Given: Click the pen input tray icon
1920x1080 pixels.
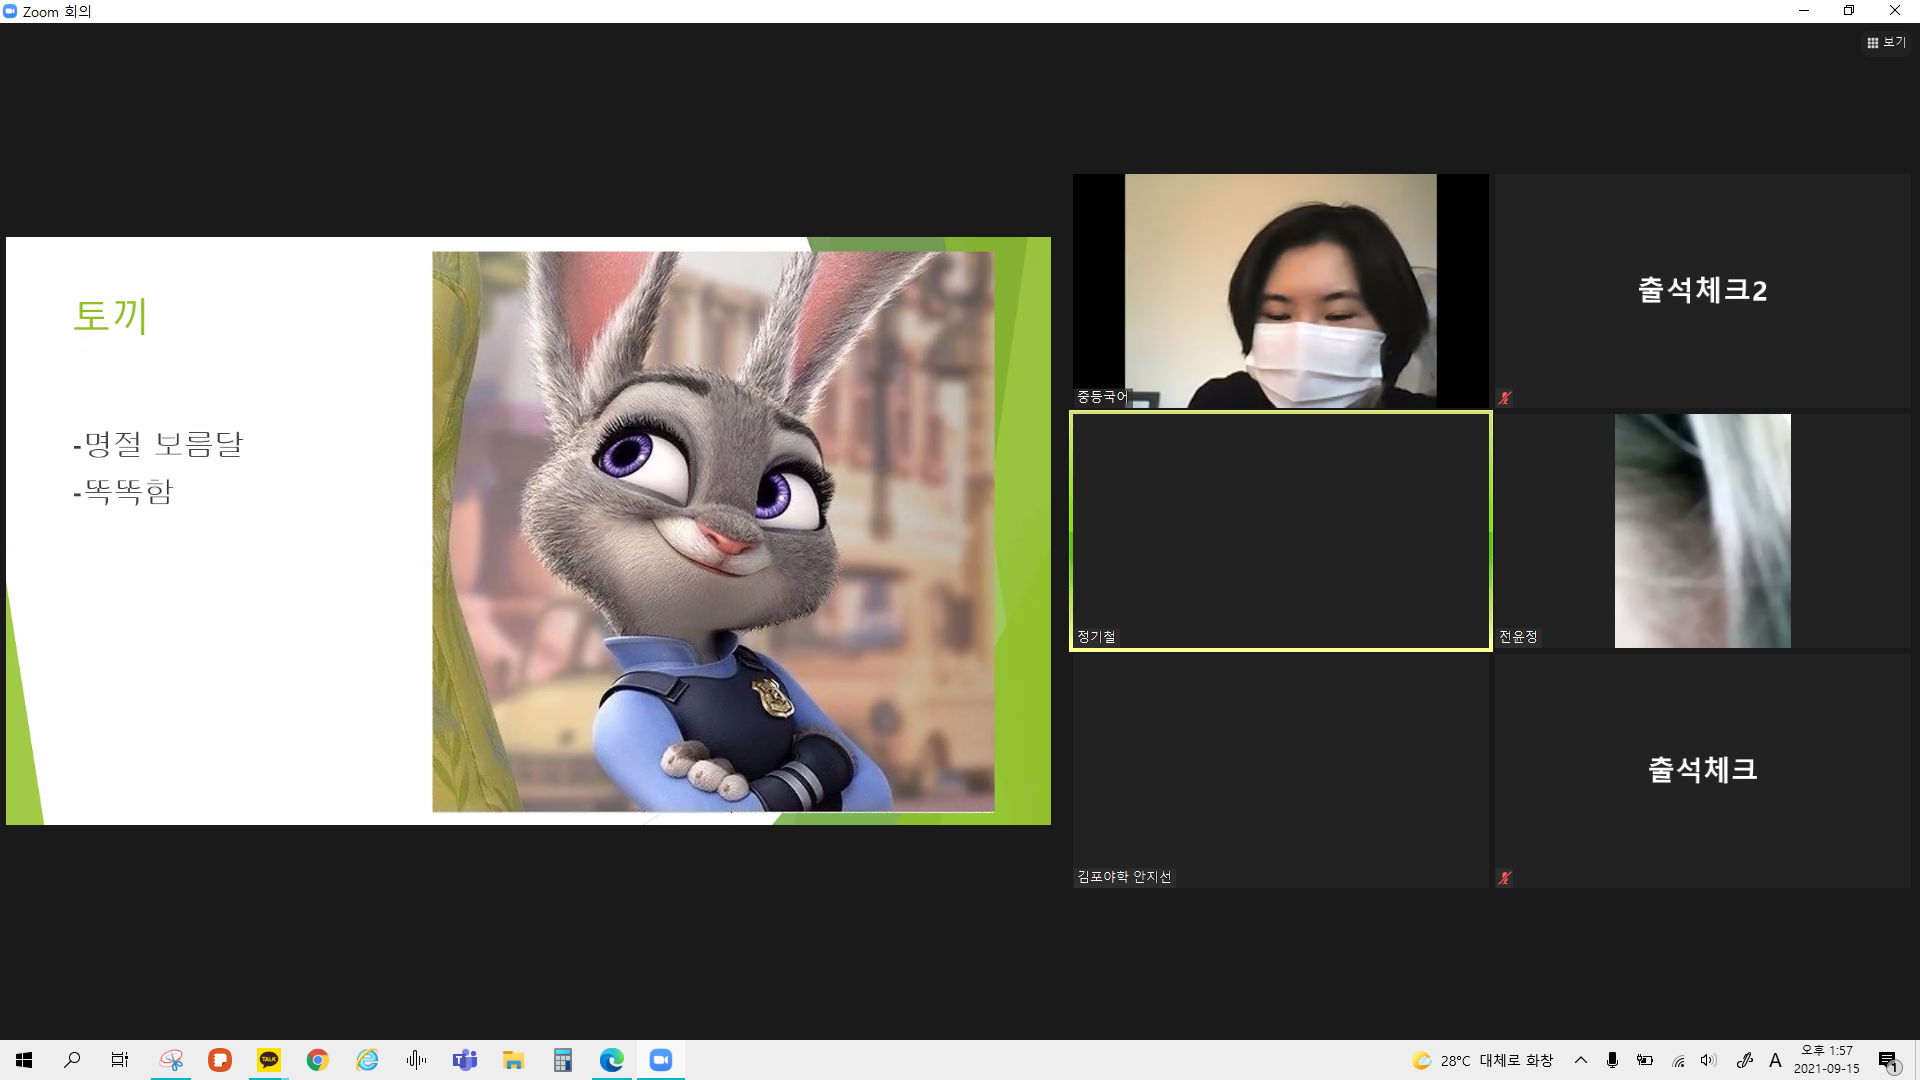Looking at the screenshot, I should coord(1744,1060).
